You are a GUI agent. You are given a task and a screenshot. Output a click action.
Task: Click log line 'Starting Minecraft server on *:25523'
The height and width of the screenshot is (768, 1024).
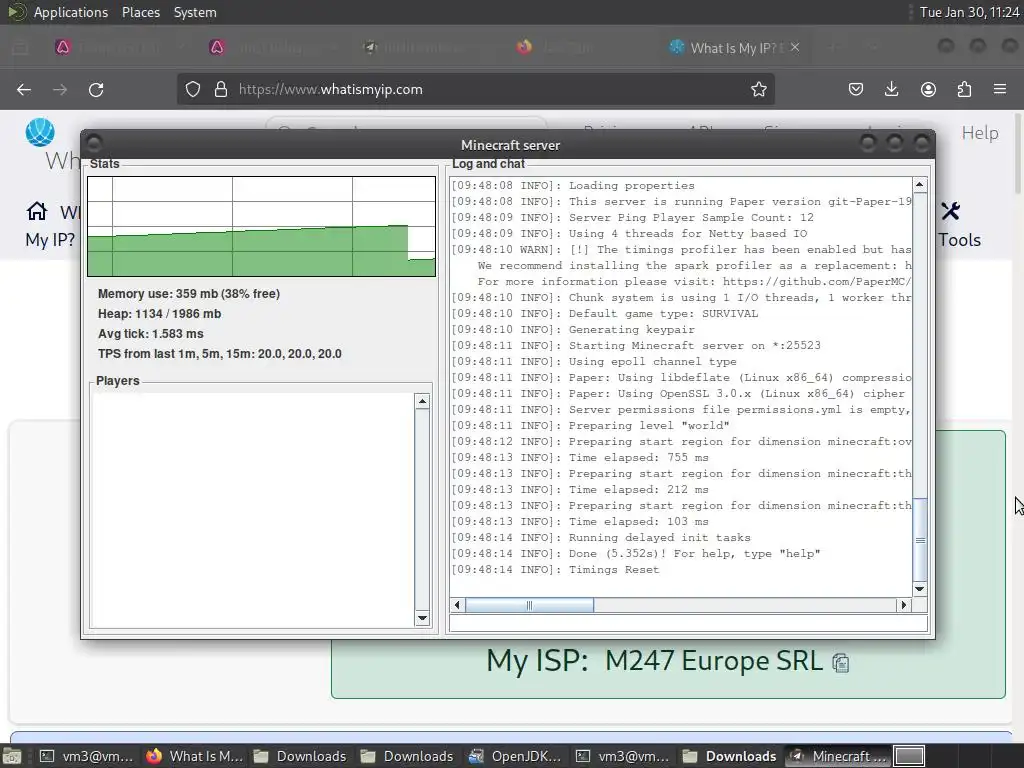[x=635, y=345]
